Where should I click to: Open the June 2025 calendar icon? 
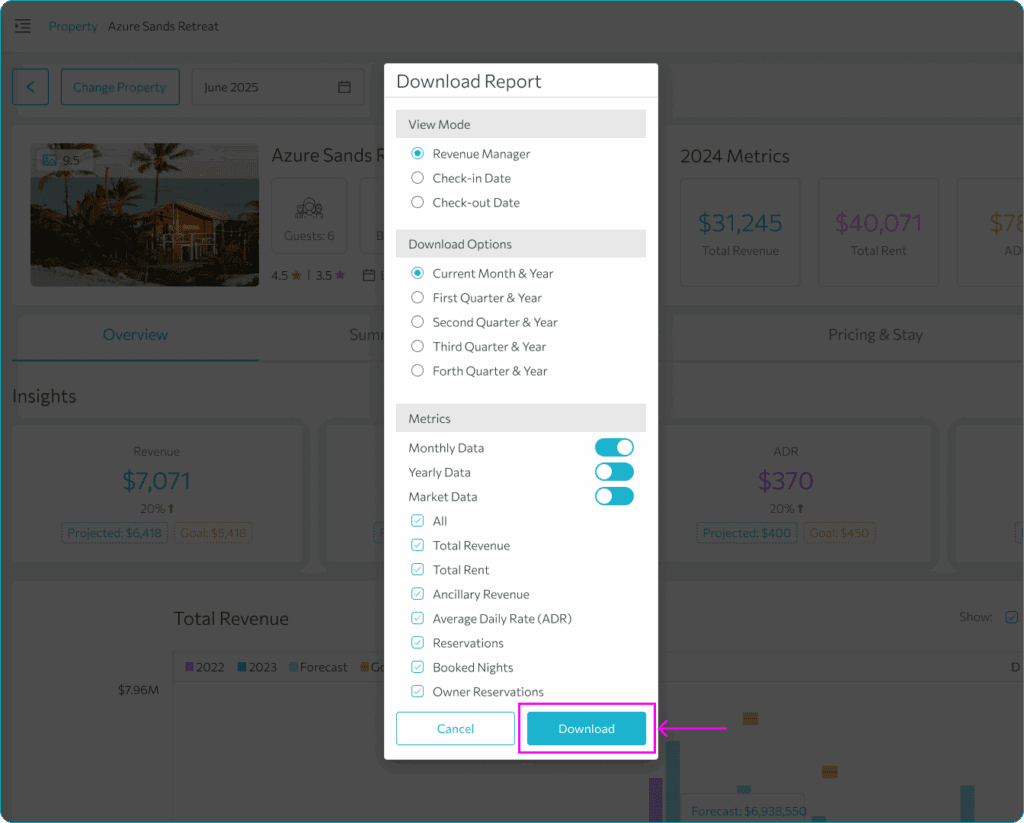344,87
